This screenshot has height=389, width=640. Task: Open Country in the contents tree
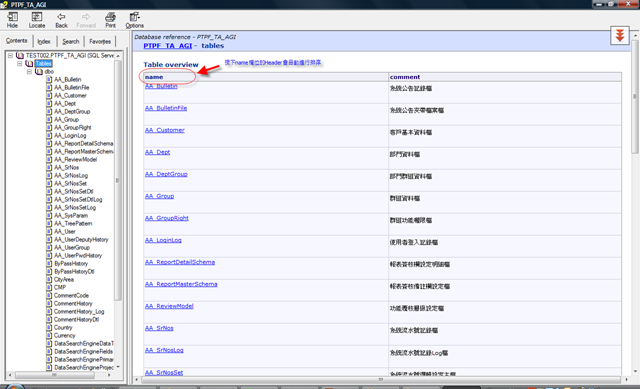click(x=63, y=327)
